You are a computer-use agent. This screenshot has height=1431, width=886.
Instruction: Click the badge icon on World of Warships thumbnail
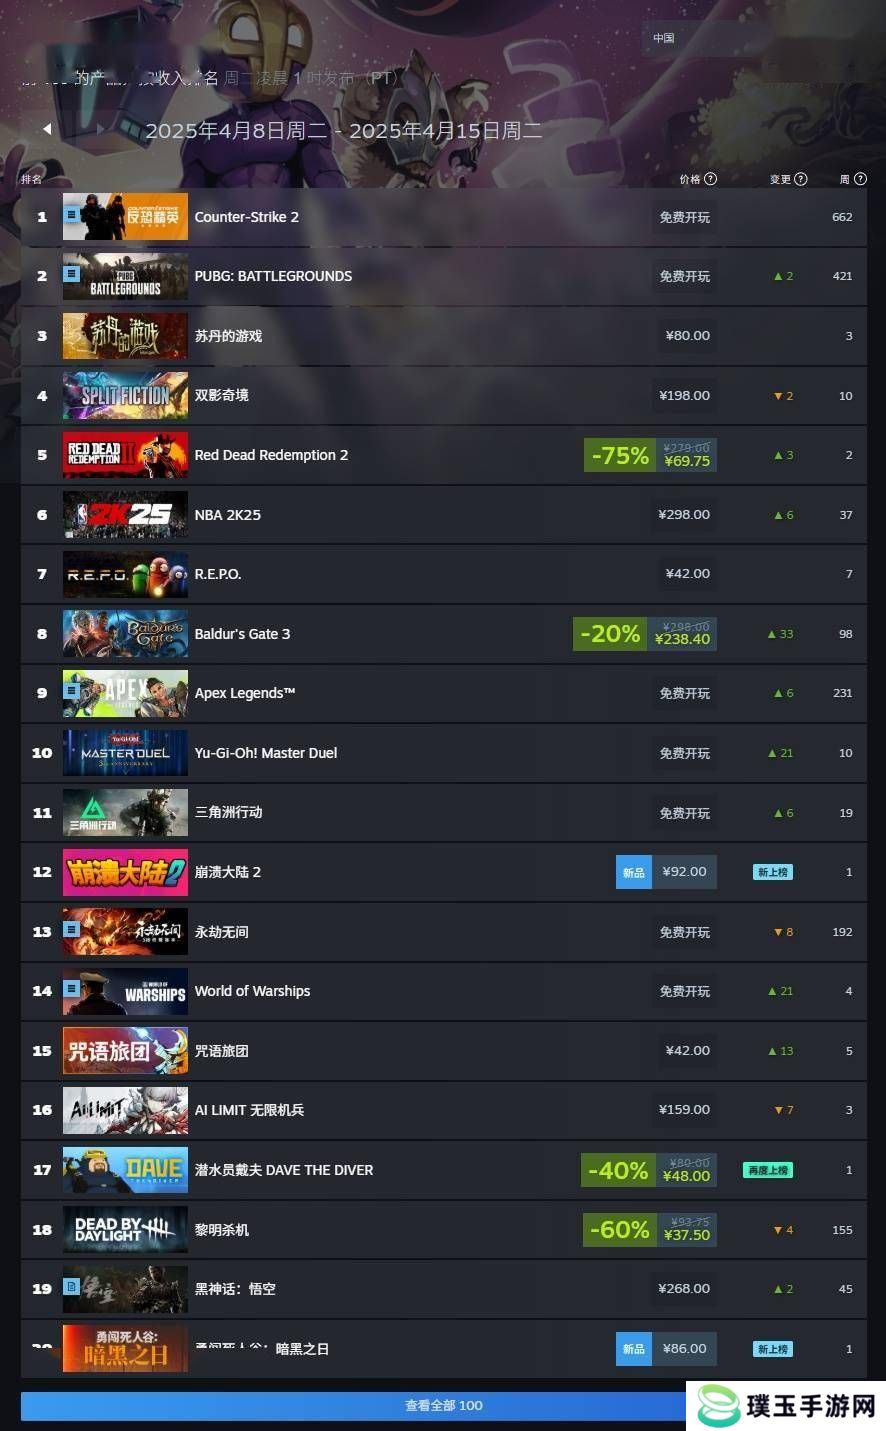(x=72, y=988)
